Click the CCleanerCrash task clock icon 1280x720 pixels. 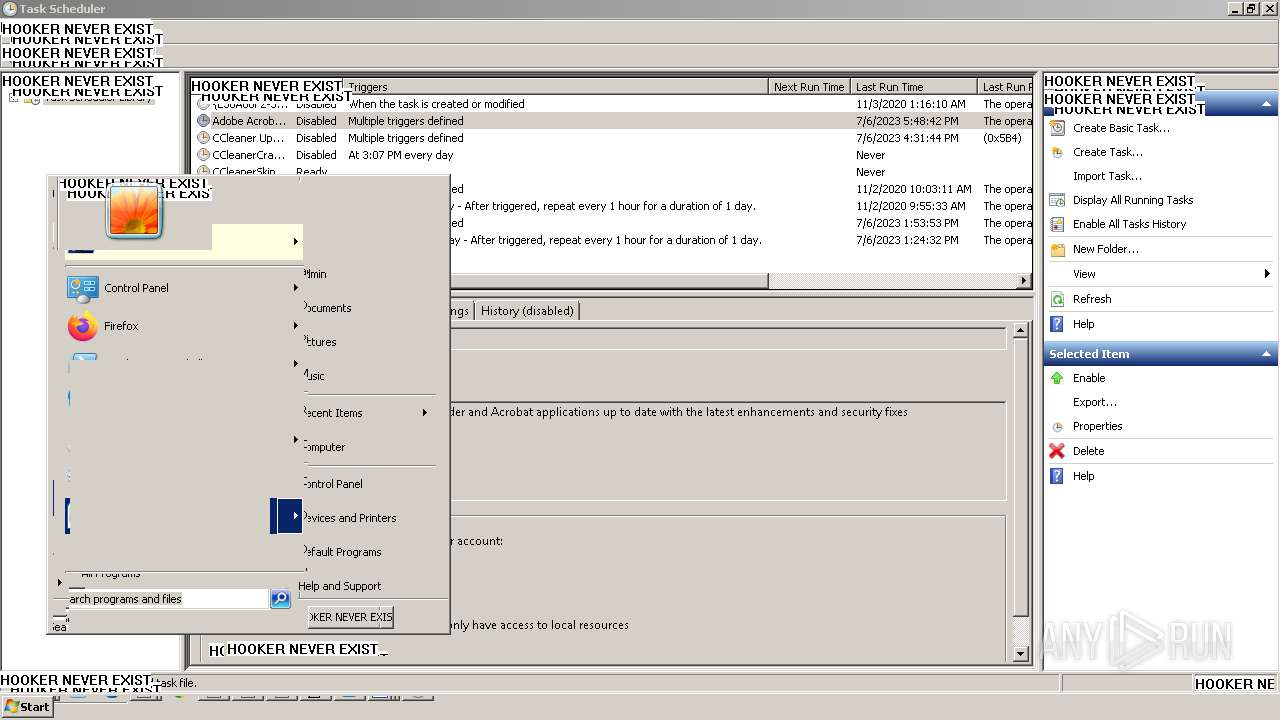(x=203, y=155)
